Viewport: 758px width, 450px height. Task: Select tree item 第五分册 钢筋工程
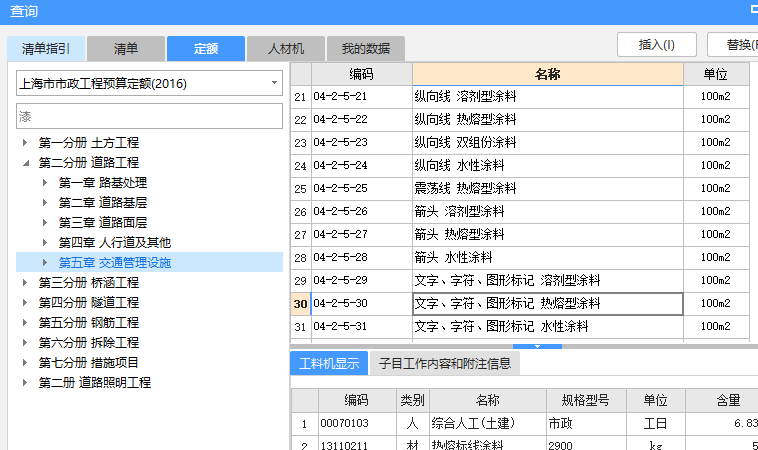[x=88, y=322]
